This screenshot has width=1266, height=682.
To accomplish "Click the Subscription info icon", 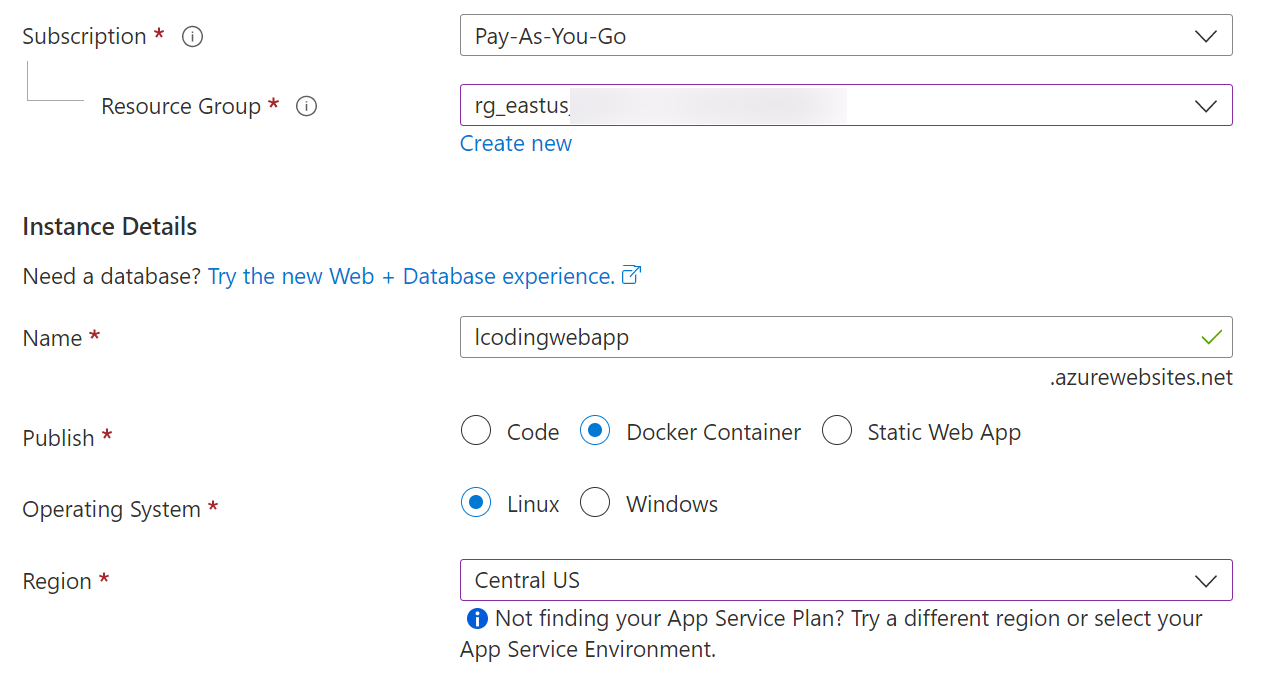I will click(x=193, y=37).
